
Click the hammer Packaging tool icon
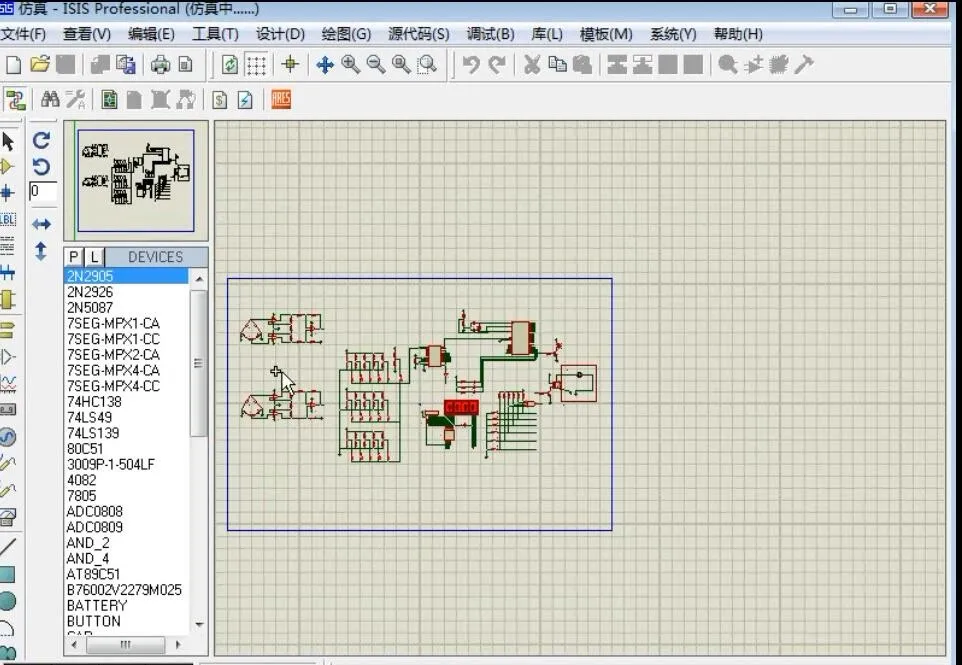point(804,64)
